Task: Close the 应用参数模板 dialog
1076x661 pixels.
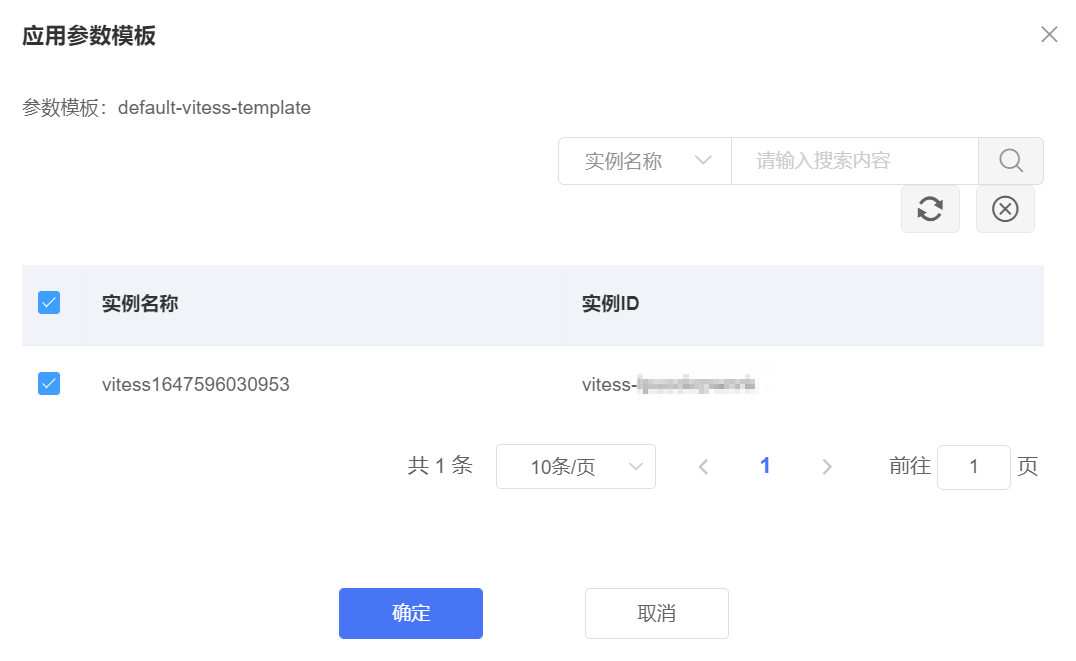Action: point(1049,35)
